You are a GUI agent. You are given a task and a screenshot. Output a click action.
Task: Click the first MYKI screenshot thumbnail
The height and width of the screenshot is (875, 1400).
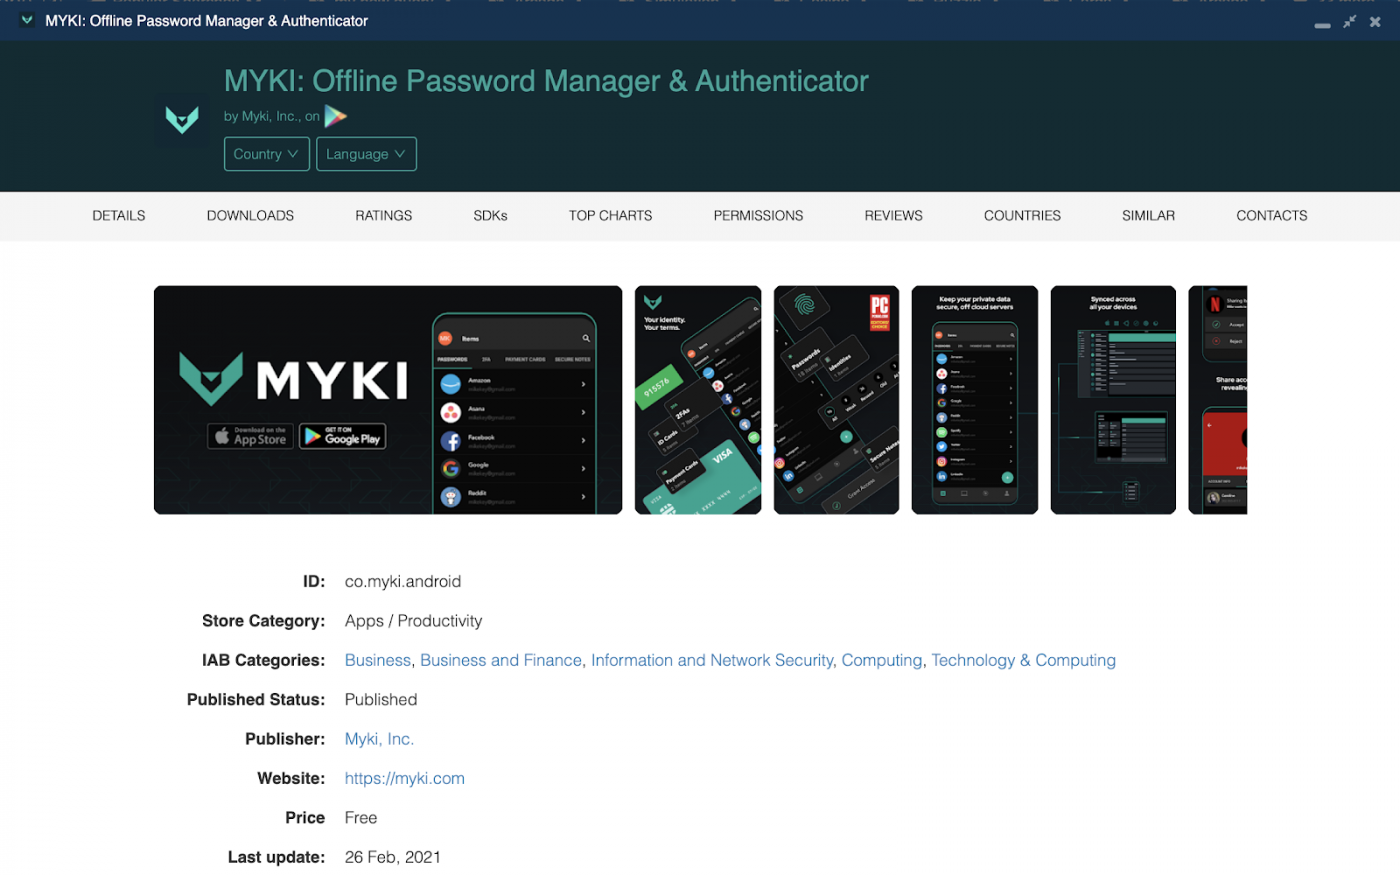point(388,399)
